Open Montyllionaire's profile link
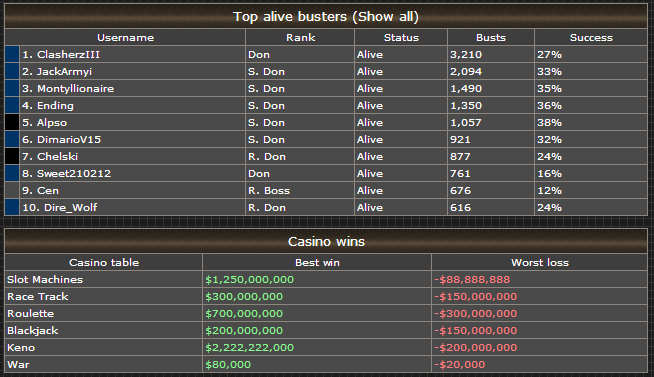The image size is (654, 377). (75, 89)
